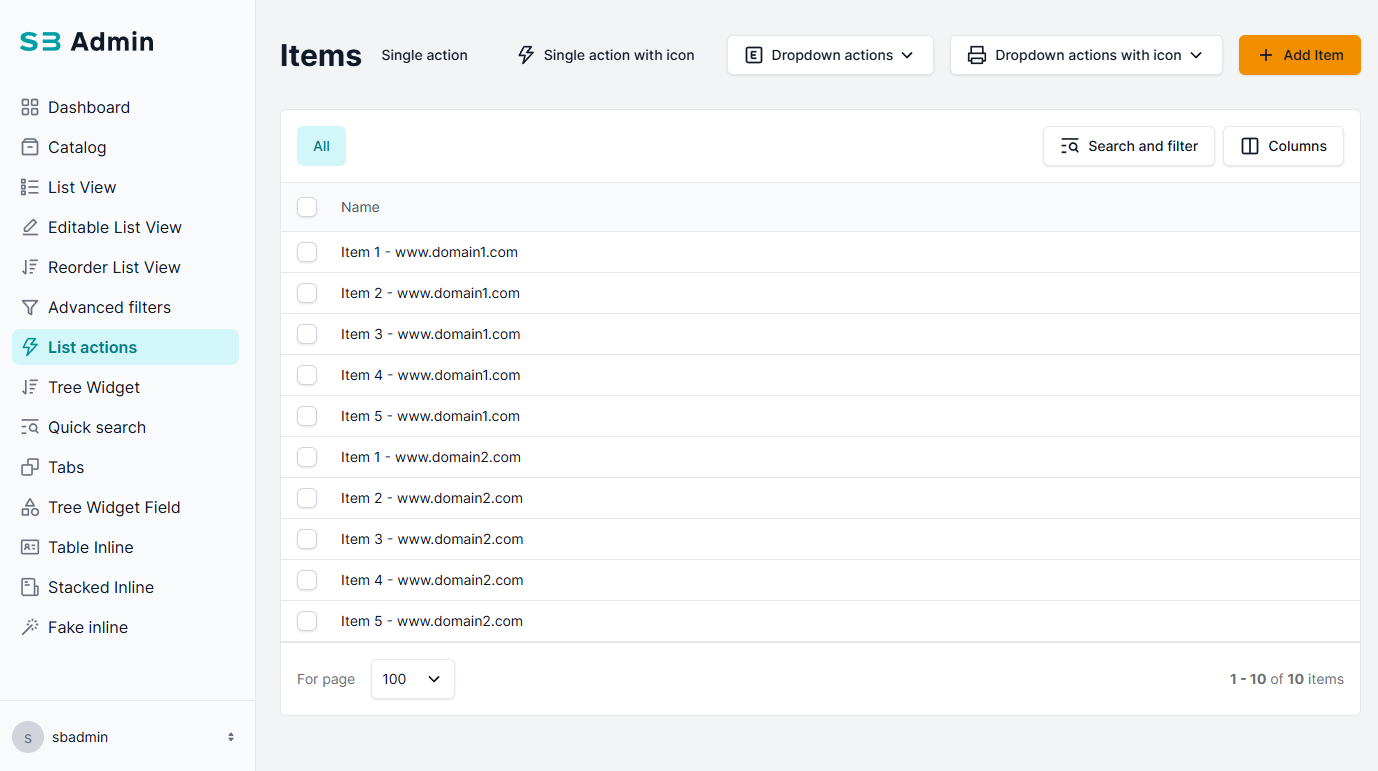Viewport: 1378px width, 771px height.
Task: Click the sbadmin avatar circle
Action: pos(28,737)
